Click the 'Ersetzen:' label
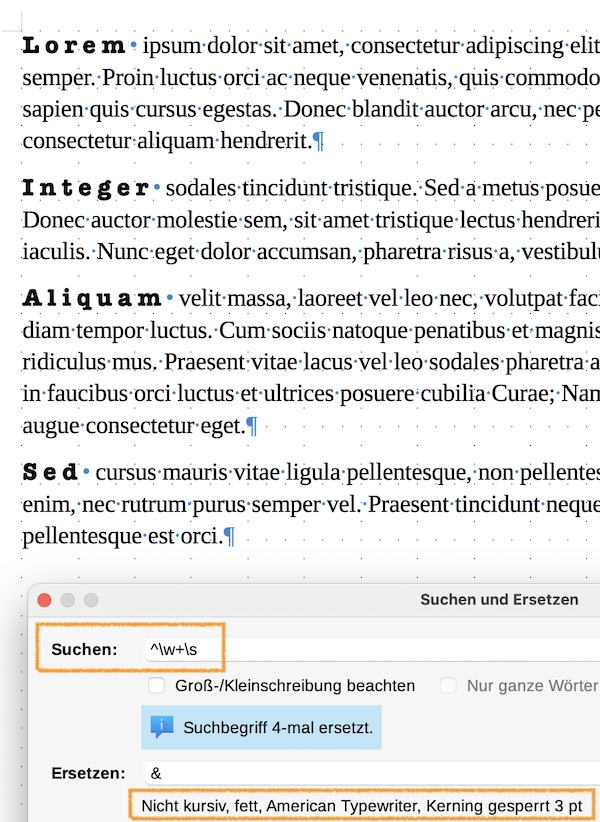Screen dimensions: 600x822 (89, 773)
